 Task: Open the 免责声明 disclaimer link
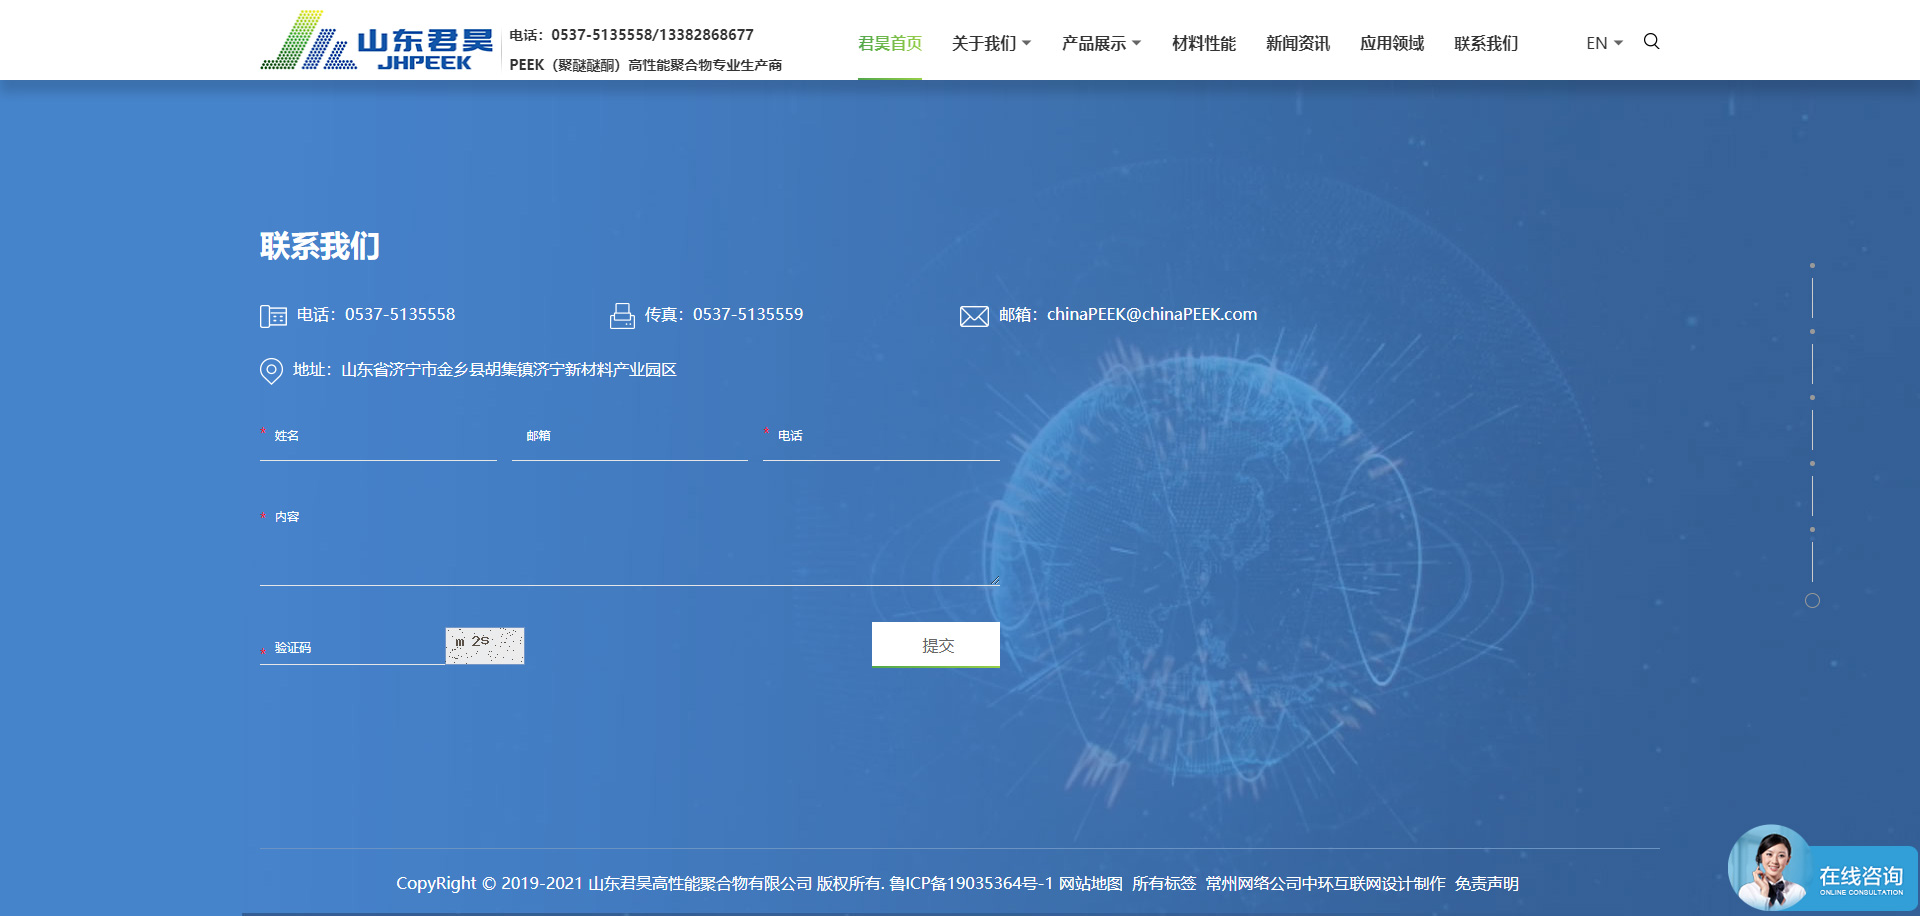tap(1486, 884)
